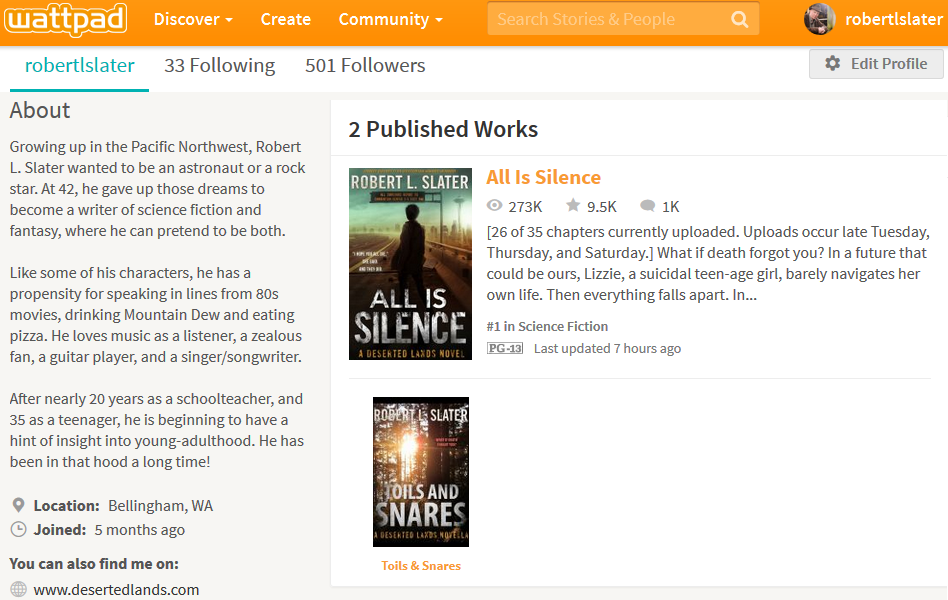Click the '5 months ago' joined text
Image resolution: width=948 pixels, height=600 pixels.
[x=140, y=530]
